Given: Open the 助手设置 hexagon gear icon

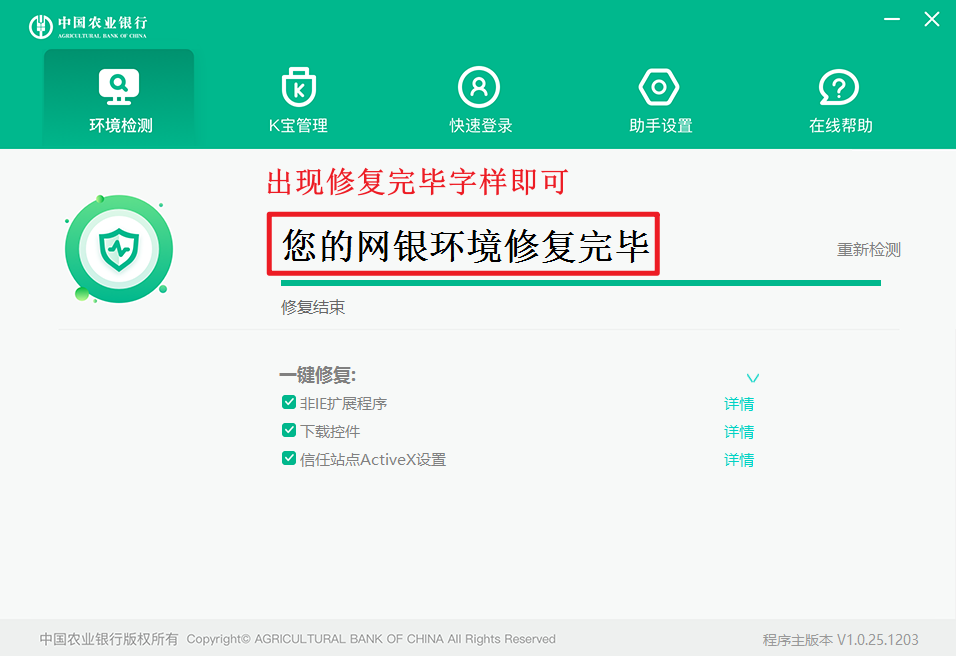Looking at the screenshot, I should pos(659,87).
